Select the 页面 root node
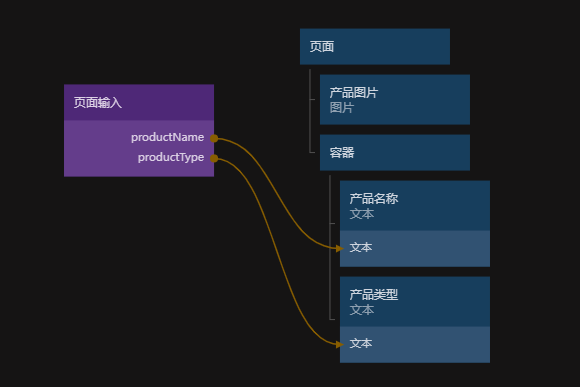The height and width of the screenshot is (387, 580). (375, 47)
